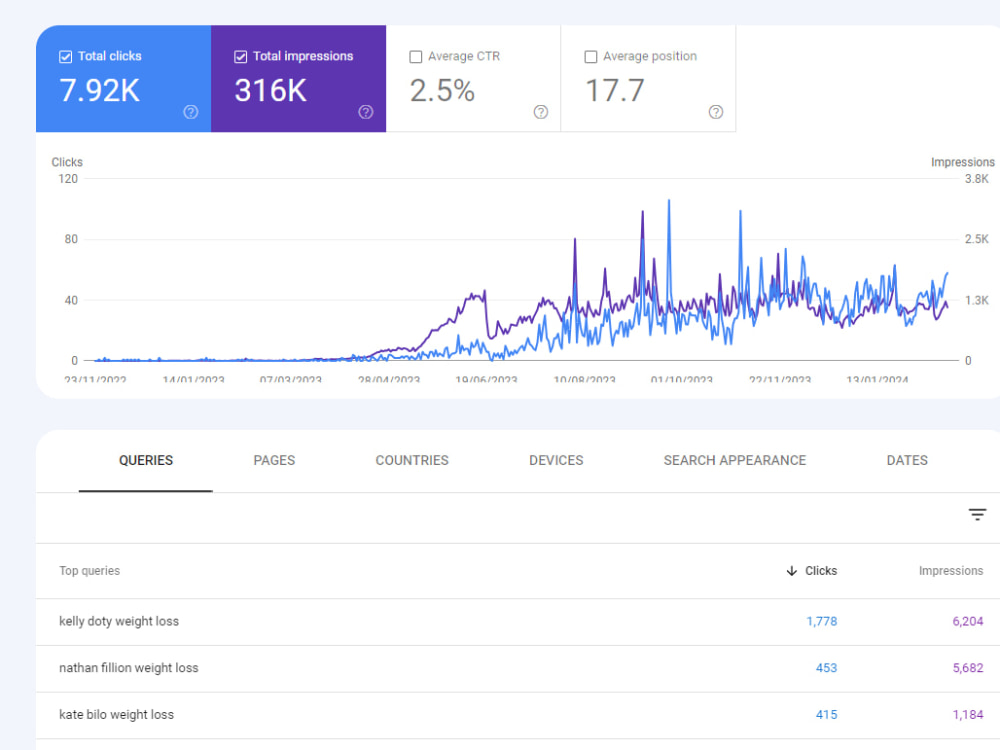This screenshot has width=1000, height=750.
Task: Switch to the Countries tab
Action: tap(412, 460)
